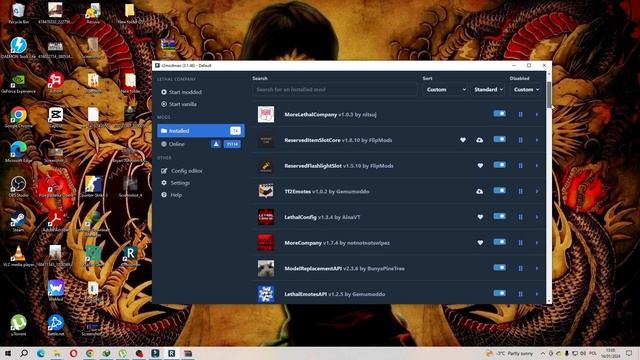This screenshot has width=640, height=360.
Task: Open the Recycle Bin desktop icon
Action: 18,13
